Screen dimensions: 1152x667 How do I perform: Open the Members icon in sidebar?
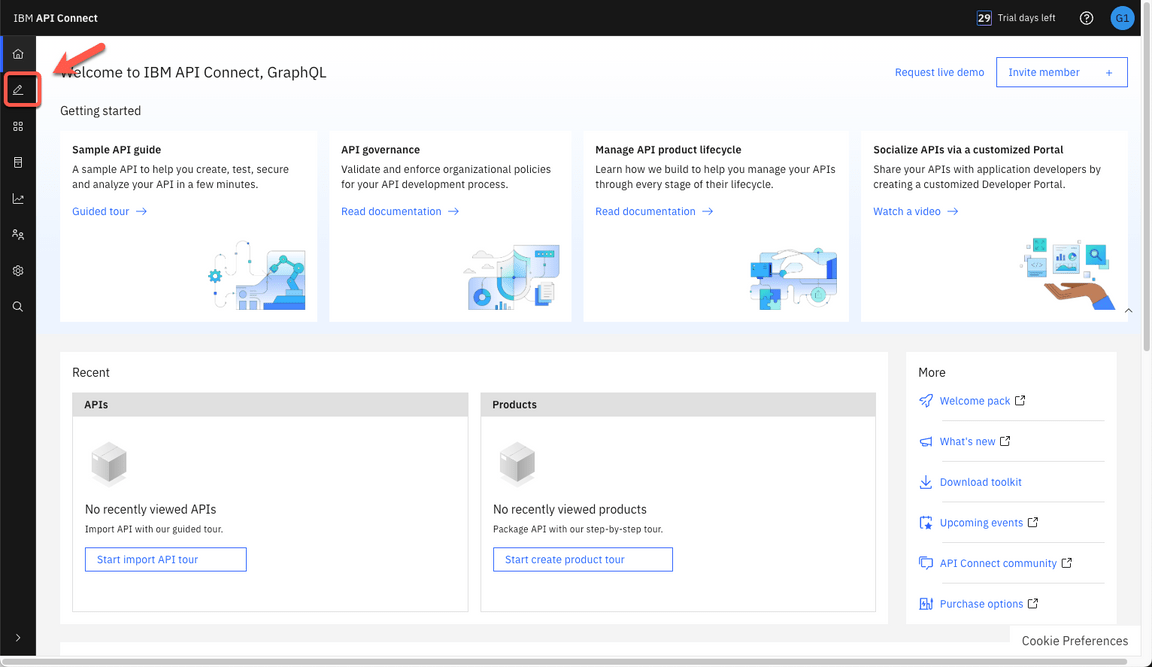tap(18, 234)
